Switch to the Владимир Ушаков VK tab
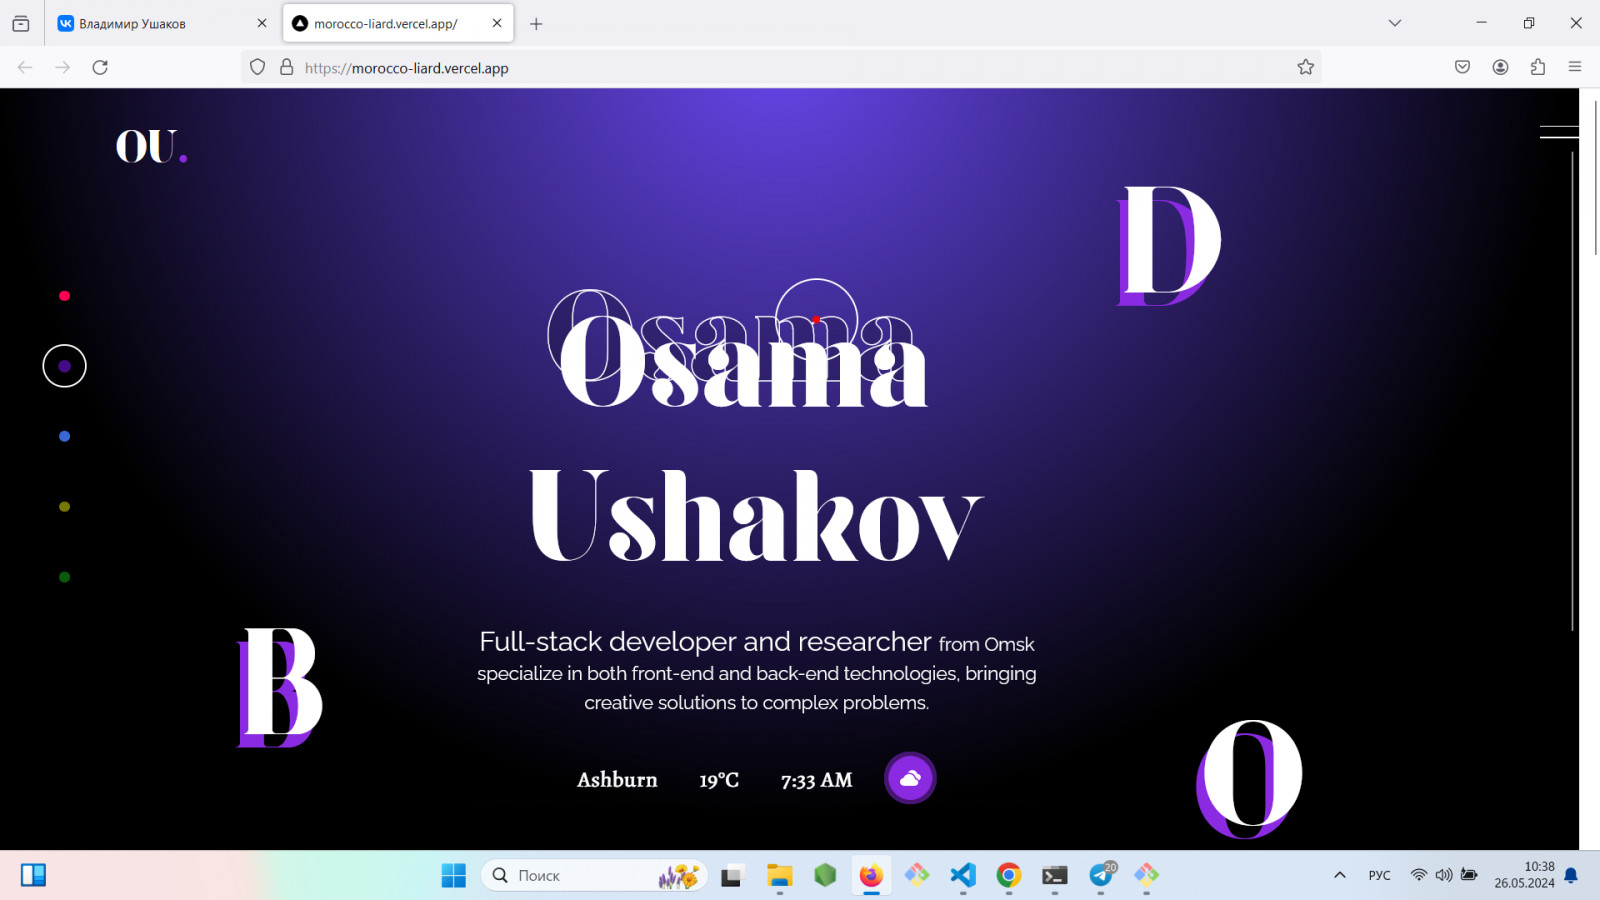 tap(163, 23)
